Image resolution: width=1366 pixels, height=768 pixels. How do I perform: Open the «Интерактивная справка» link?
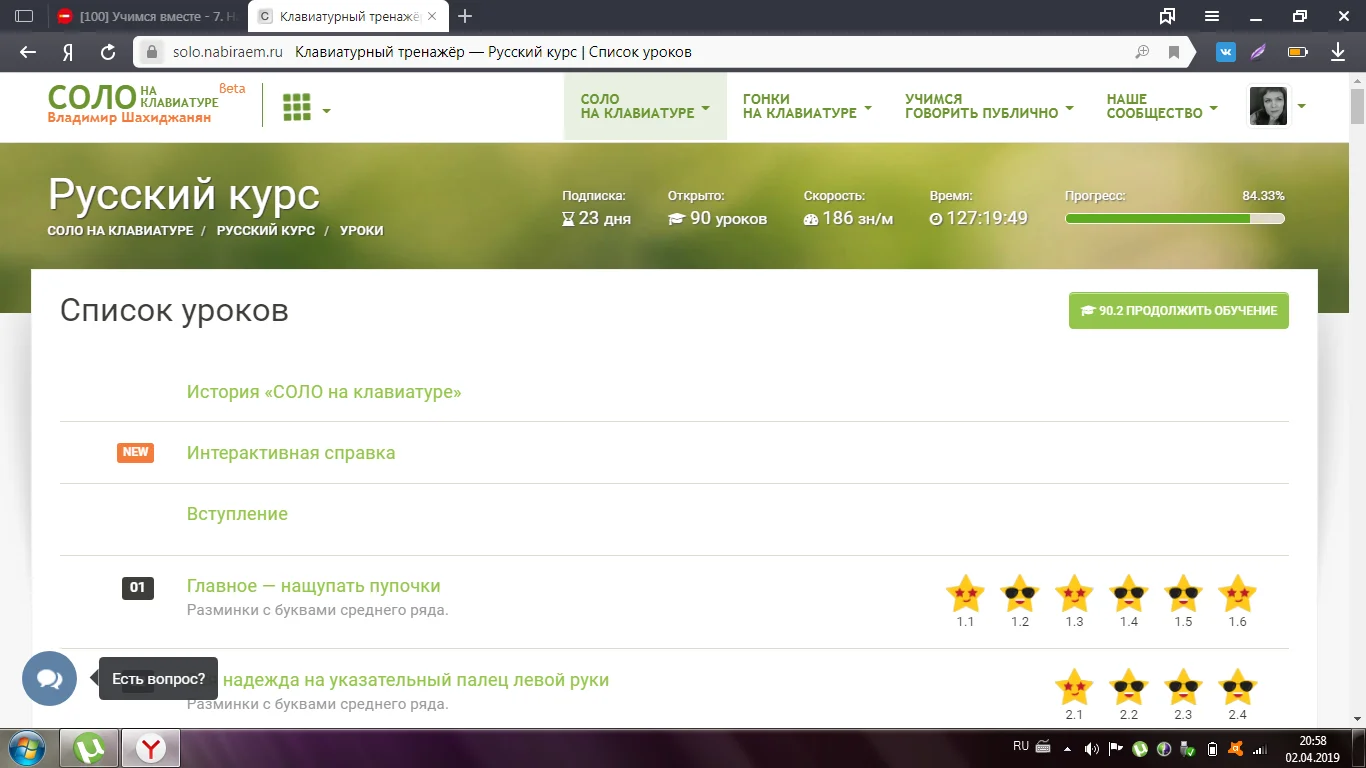click(291, 453)
